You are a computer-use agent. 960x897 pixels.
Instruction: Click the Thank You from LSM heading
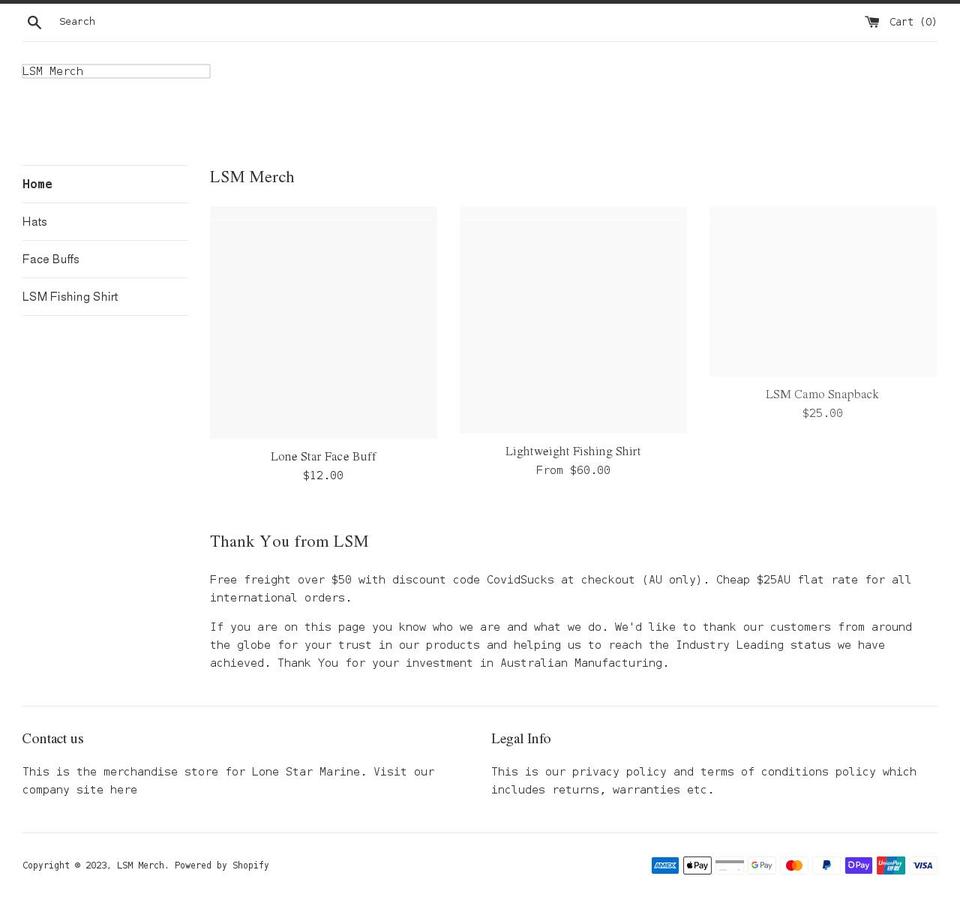[289, 541]
